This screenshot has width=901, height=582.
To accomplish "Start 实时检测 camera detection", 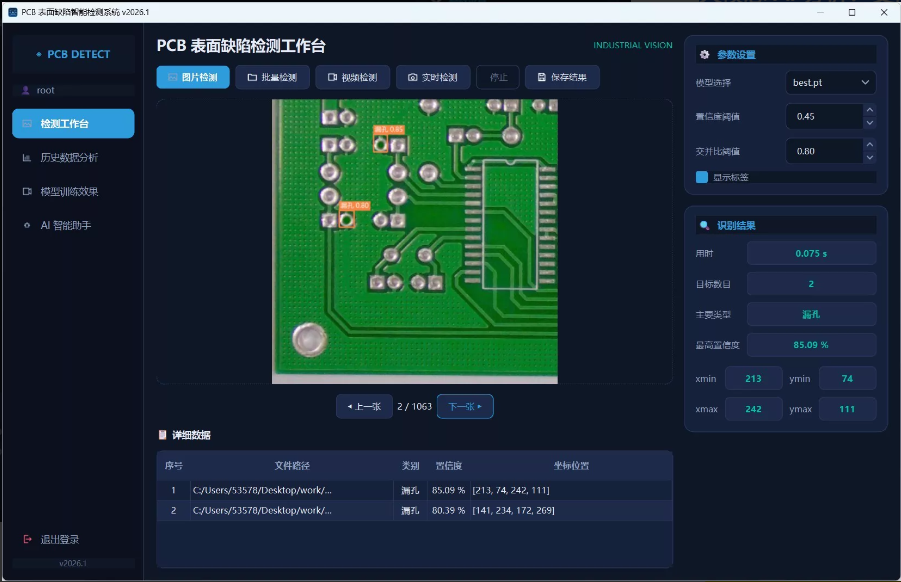I will [433, 77].
